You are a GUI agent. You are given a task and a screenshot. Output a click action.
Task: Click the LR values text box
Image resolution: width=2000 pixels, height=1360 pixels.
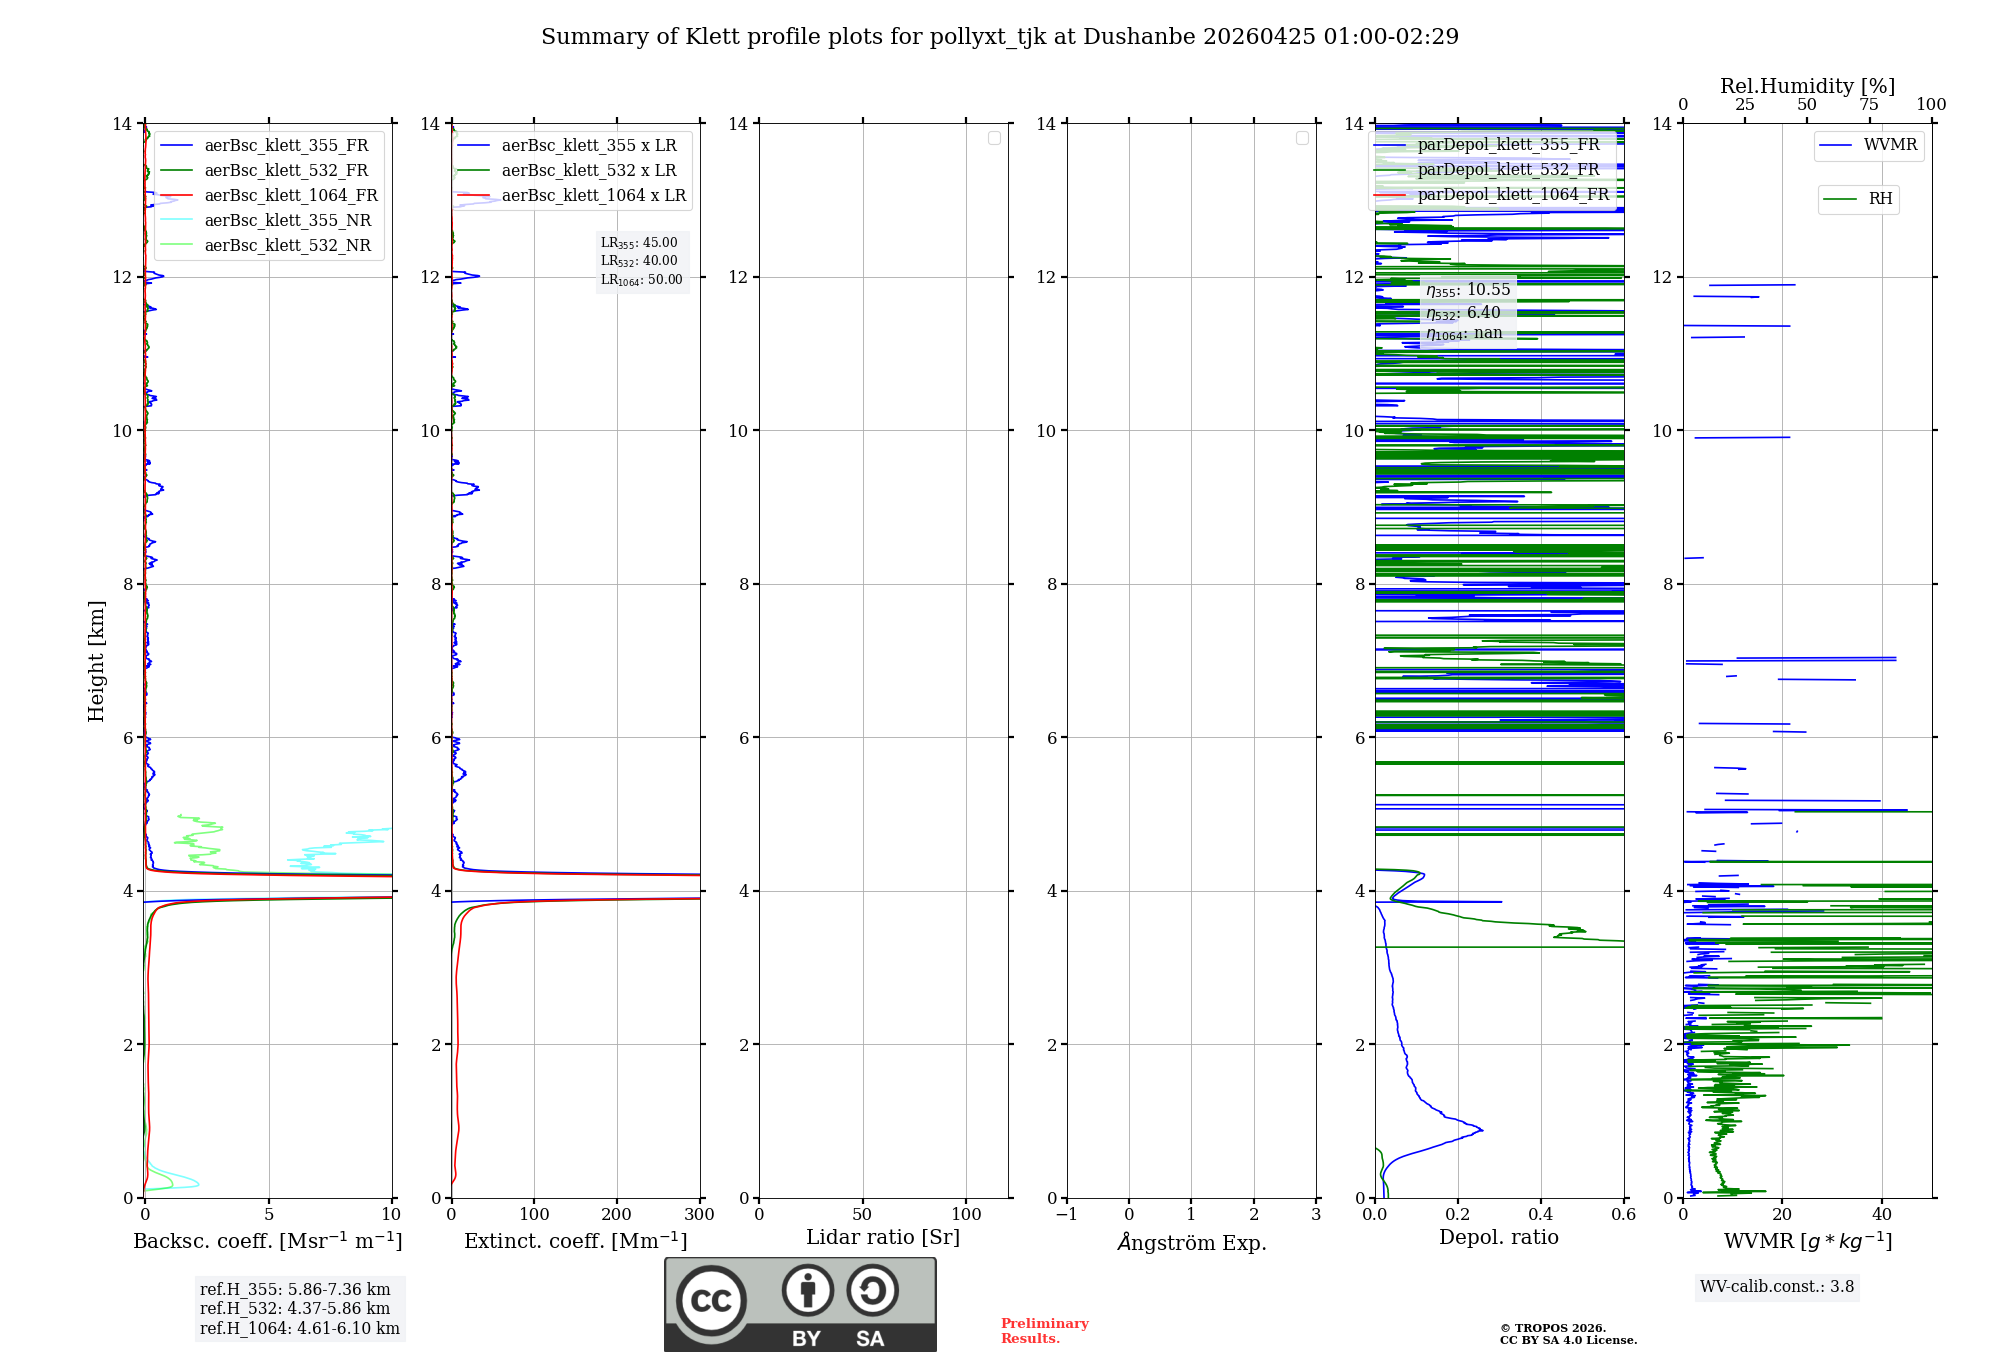pyautogui.click(x=642, y=261)
